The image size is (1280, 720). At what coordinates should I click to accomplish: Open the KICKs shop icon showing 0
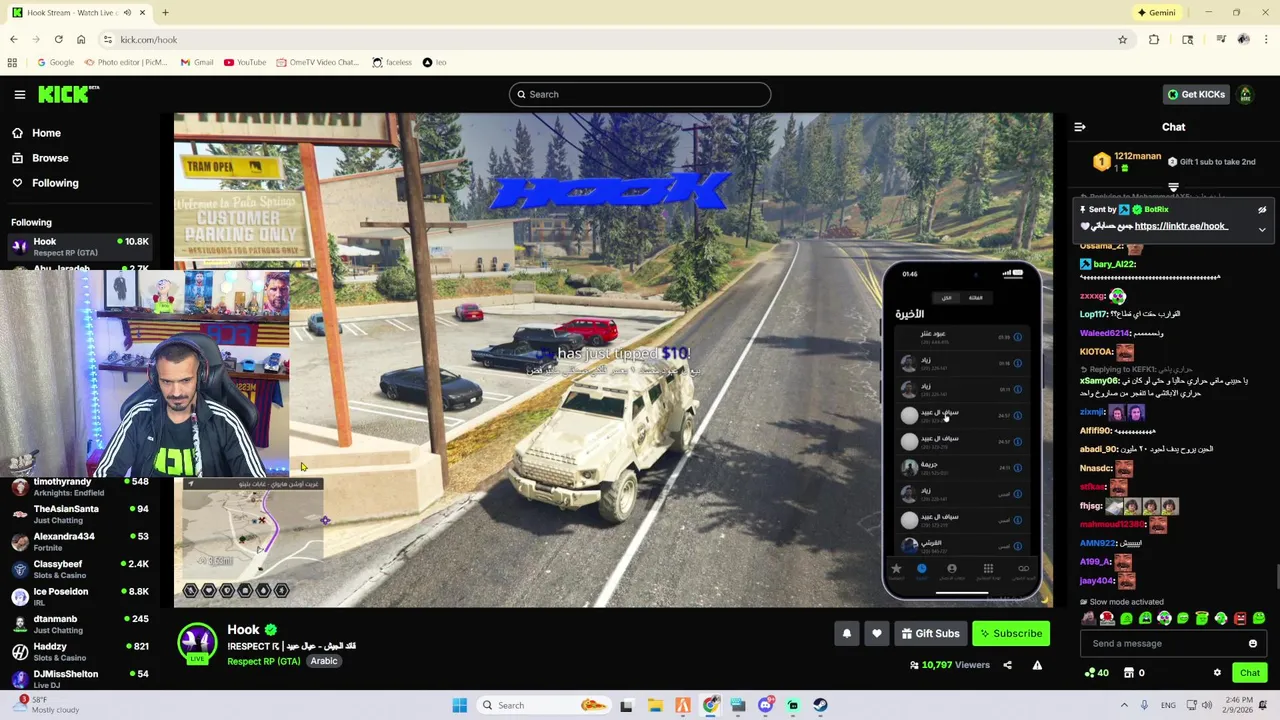coord(1134,673)
